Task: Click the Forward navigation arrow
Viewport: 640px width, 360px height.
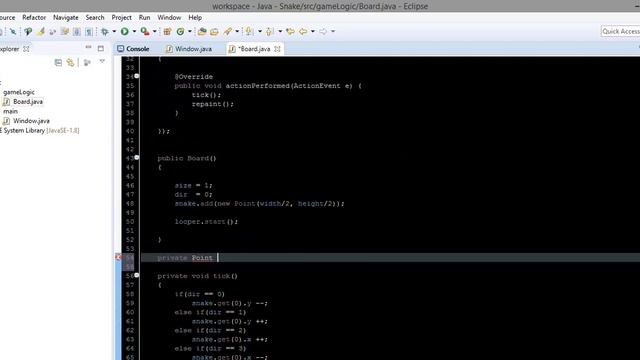Action: 323,31
